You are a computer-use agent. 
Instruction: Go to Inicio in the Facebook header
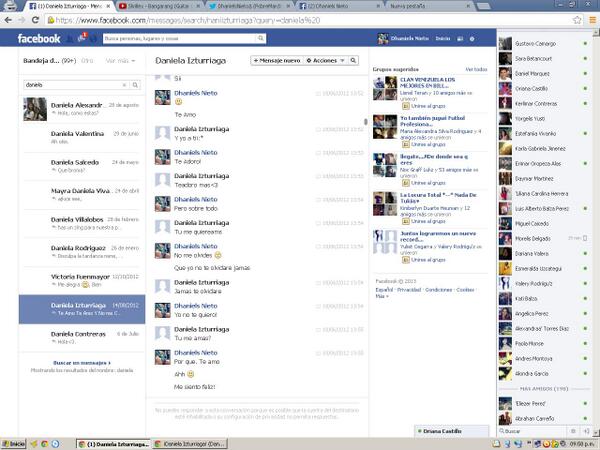coord(443,39)
